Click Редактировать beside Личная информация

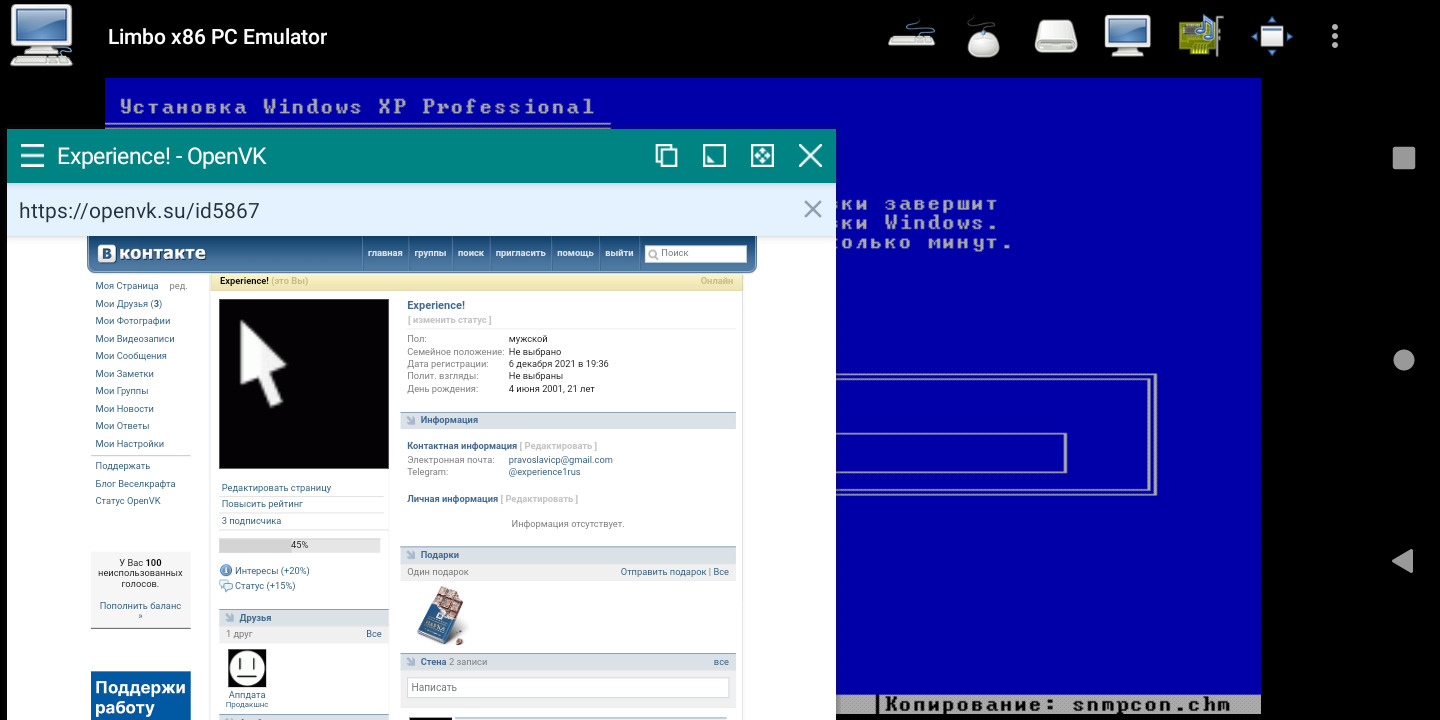(539, 499)
